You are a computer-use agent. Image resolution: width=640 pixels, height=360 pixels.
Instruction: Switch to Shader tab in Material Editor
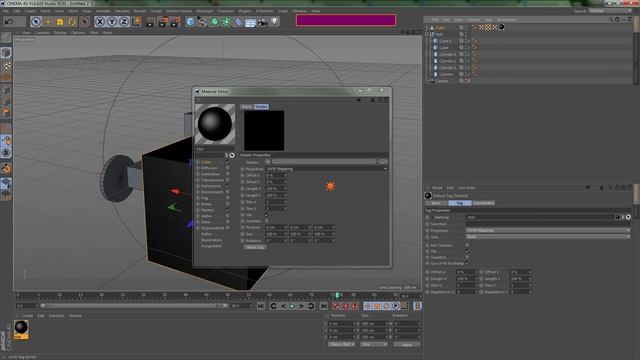pyautogui.click(x=261, y=107)
